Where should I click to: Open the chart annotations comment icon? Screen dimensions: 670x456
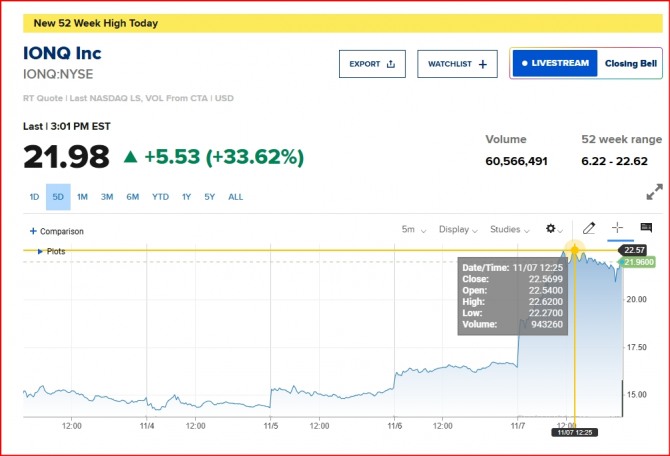(646, 227)
